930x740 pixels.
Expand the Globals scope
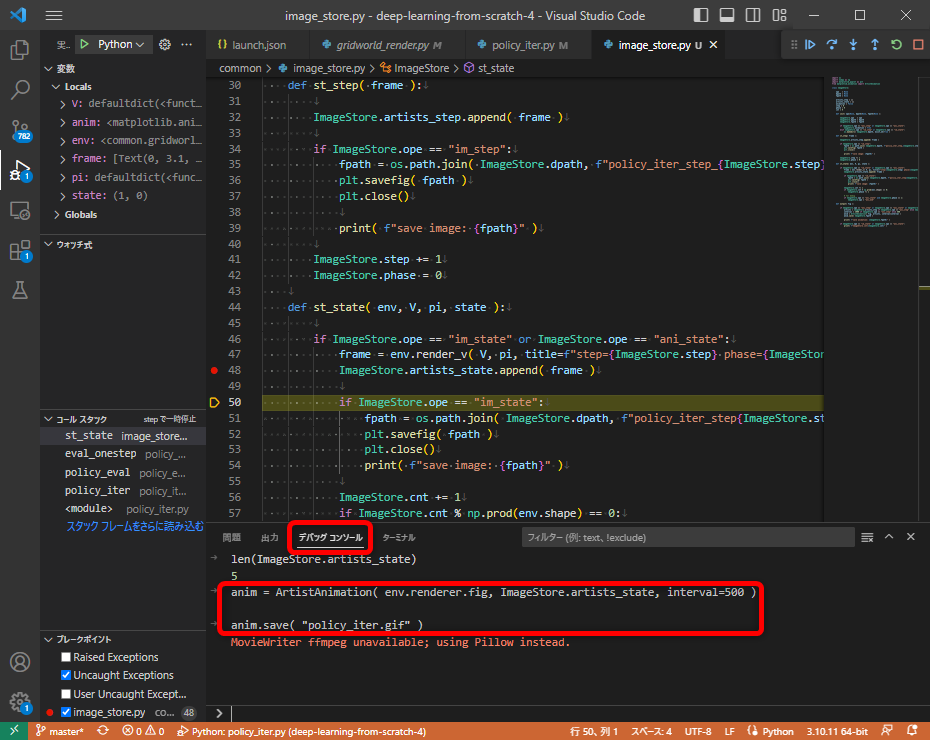coord(57,215)
